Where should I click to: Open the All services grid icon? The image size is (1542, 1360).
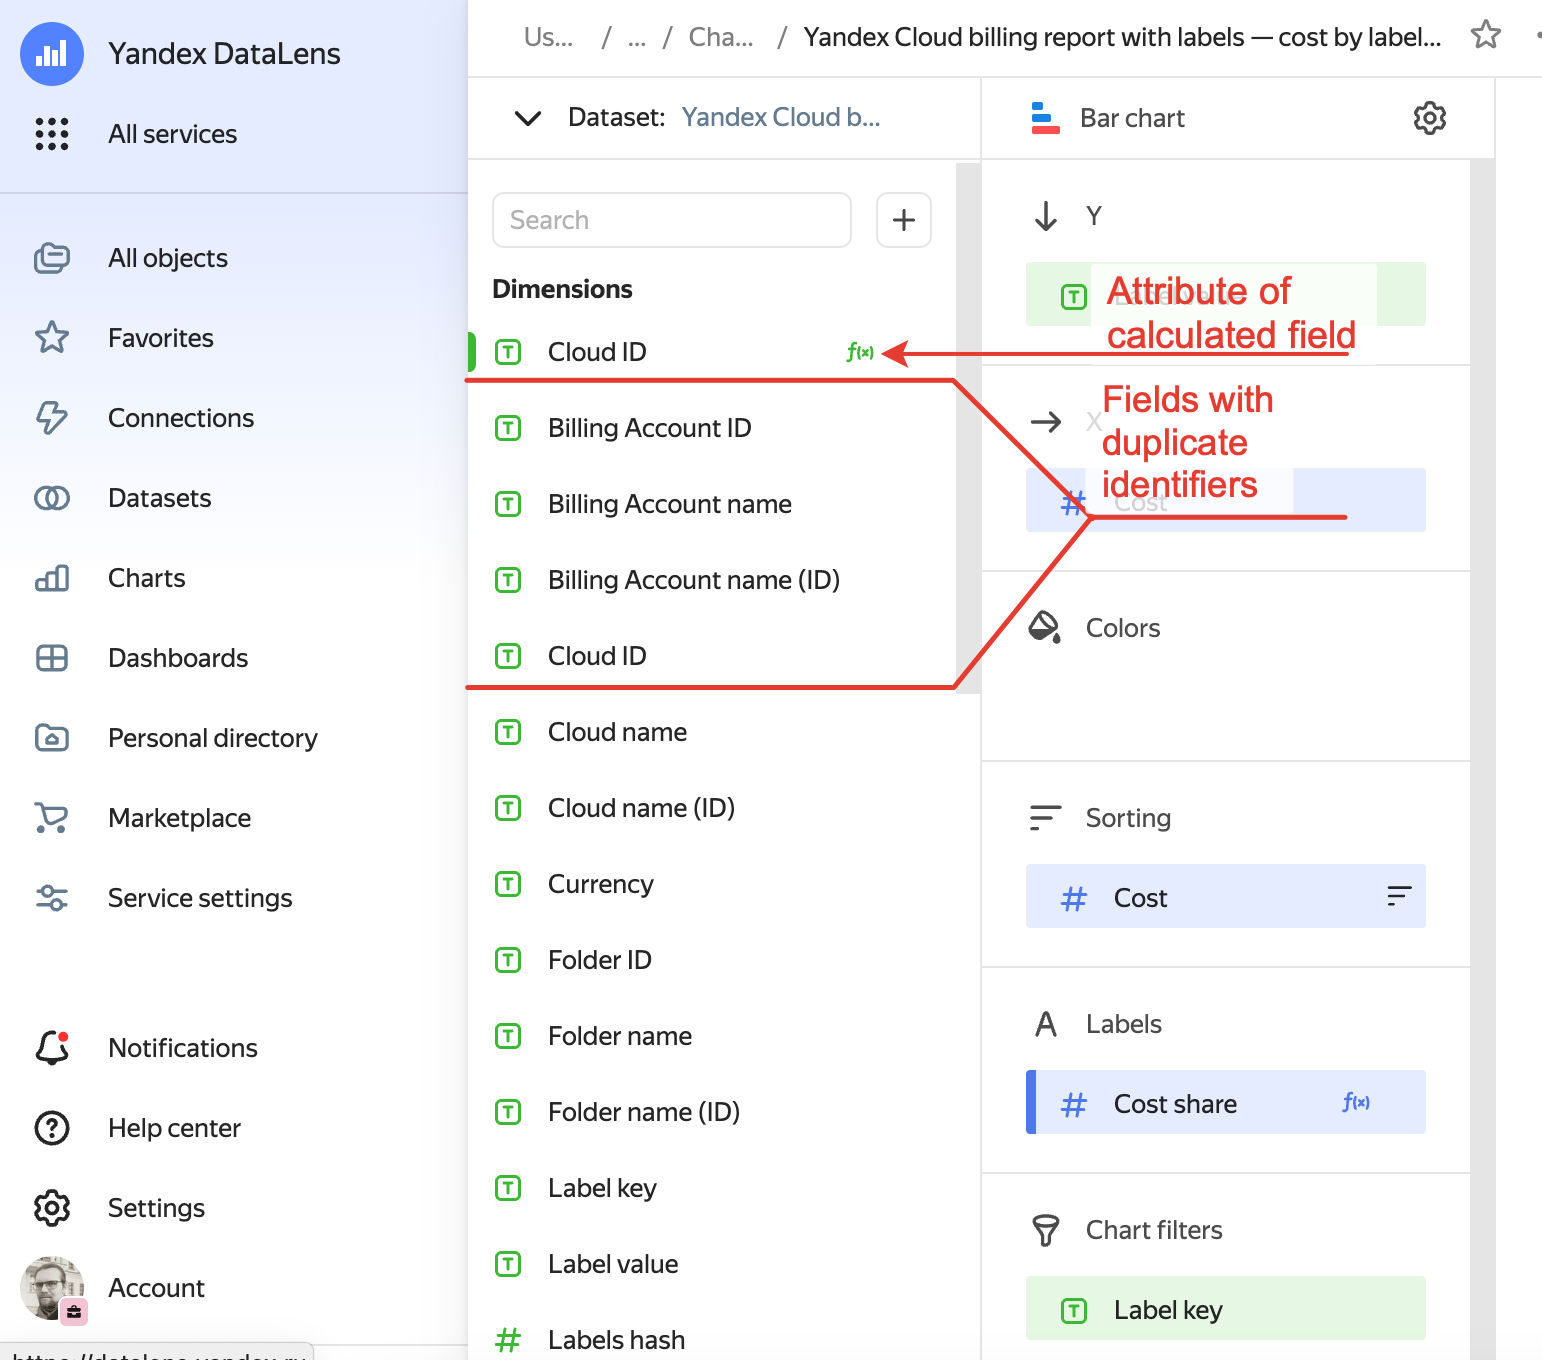52,134
